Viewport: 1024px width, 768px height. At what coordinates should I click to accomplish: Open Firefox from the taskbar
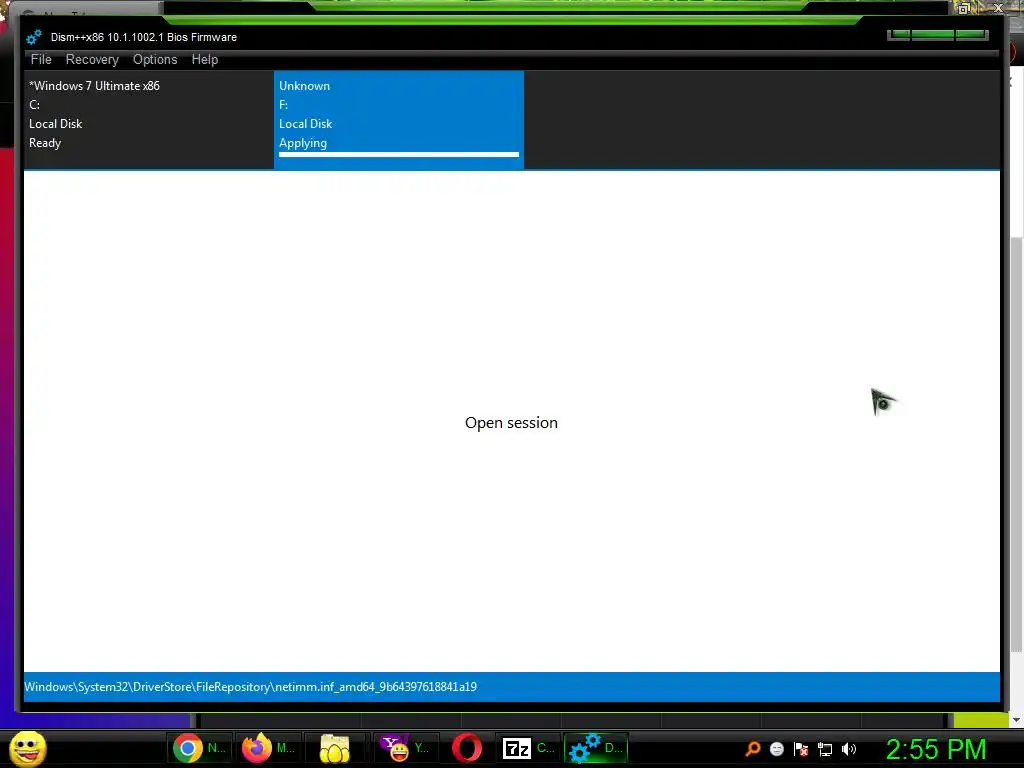268,748
